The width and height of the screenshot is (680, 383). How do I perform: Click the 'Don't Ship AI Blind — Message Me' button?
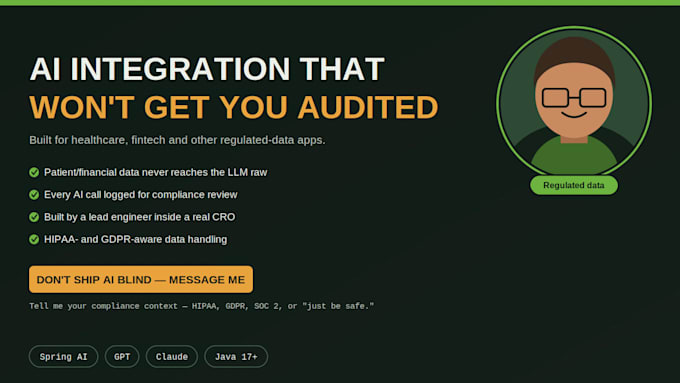(141, 279)
